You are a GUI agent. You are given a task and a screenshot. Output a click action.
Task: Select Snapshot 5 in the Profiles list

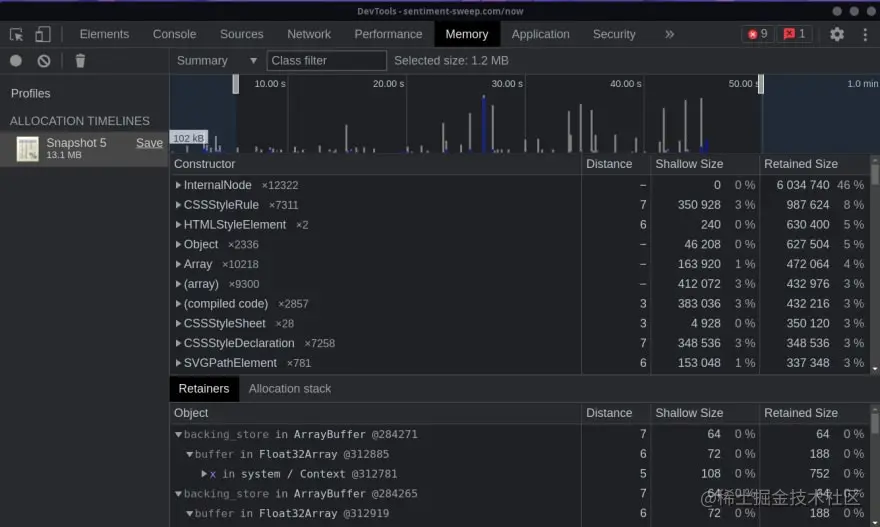coord(84,149)
